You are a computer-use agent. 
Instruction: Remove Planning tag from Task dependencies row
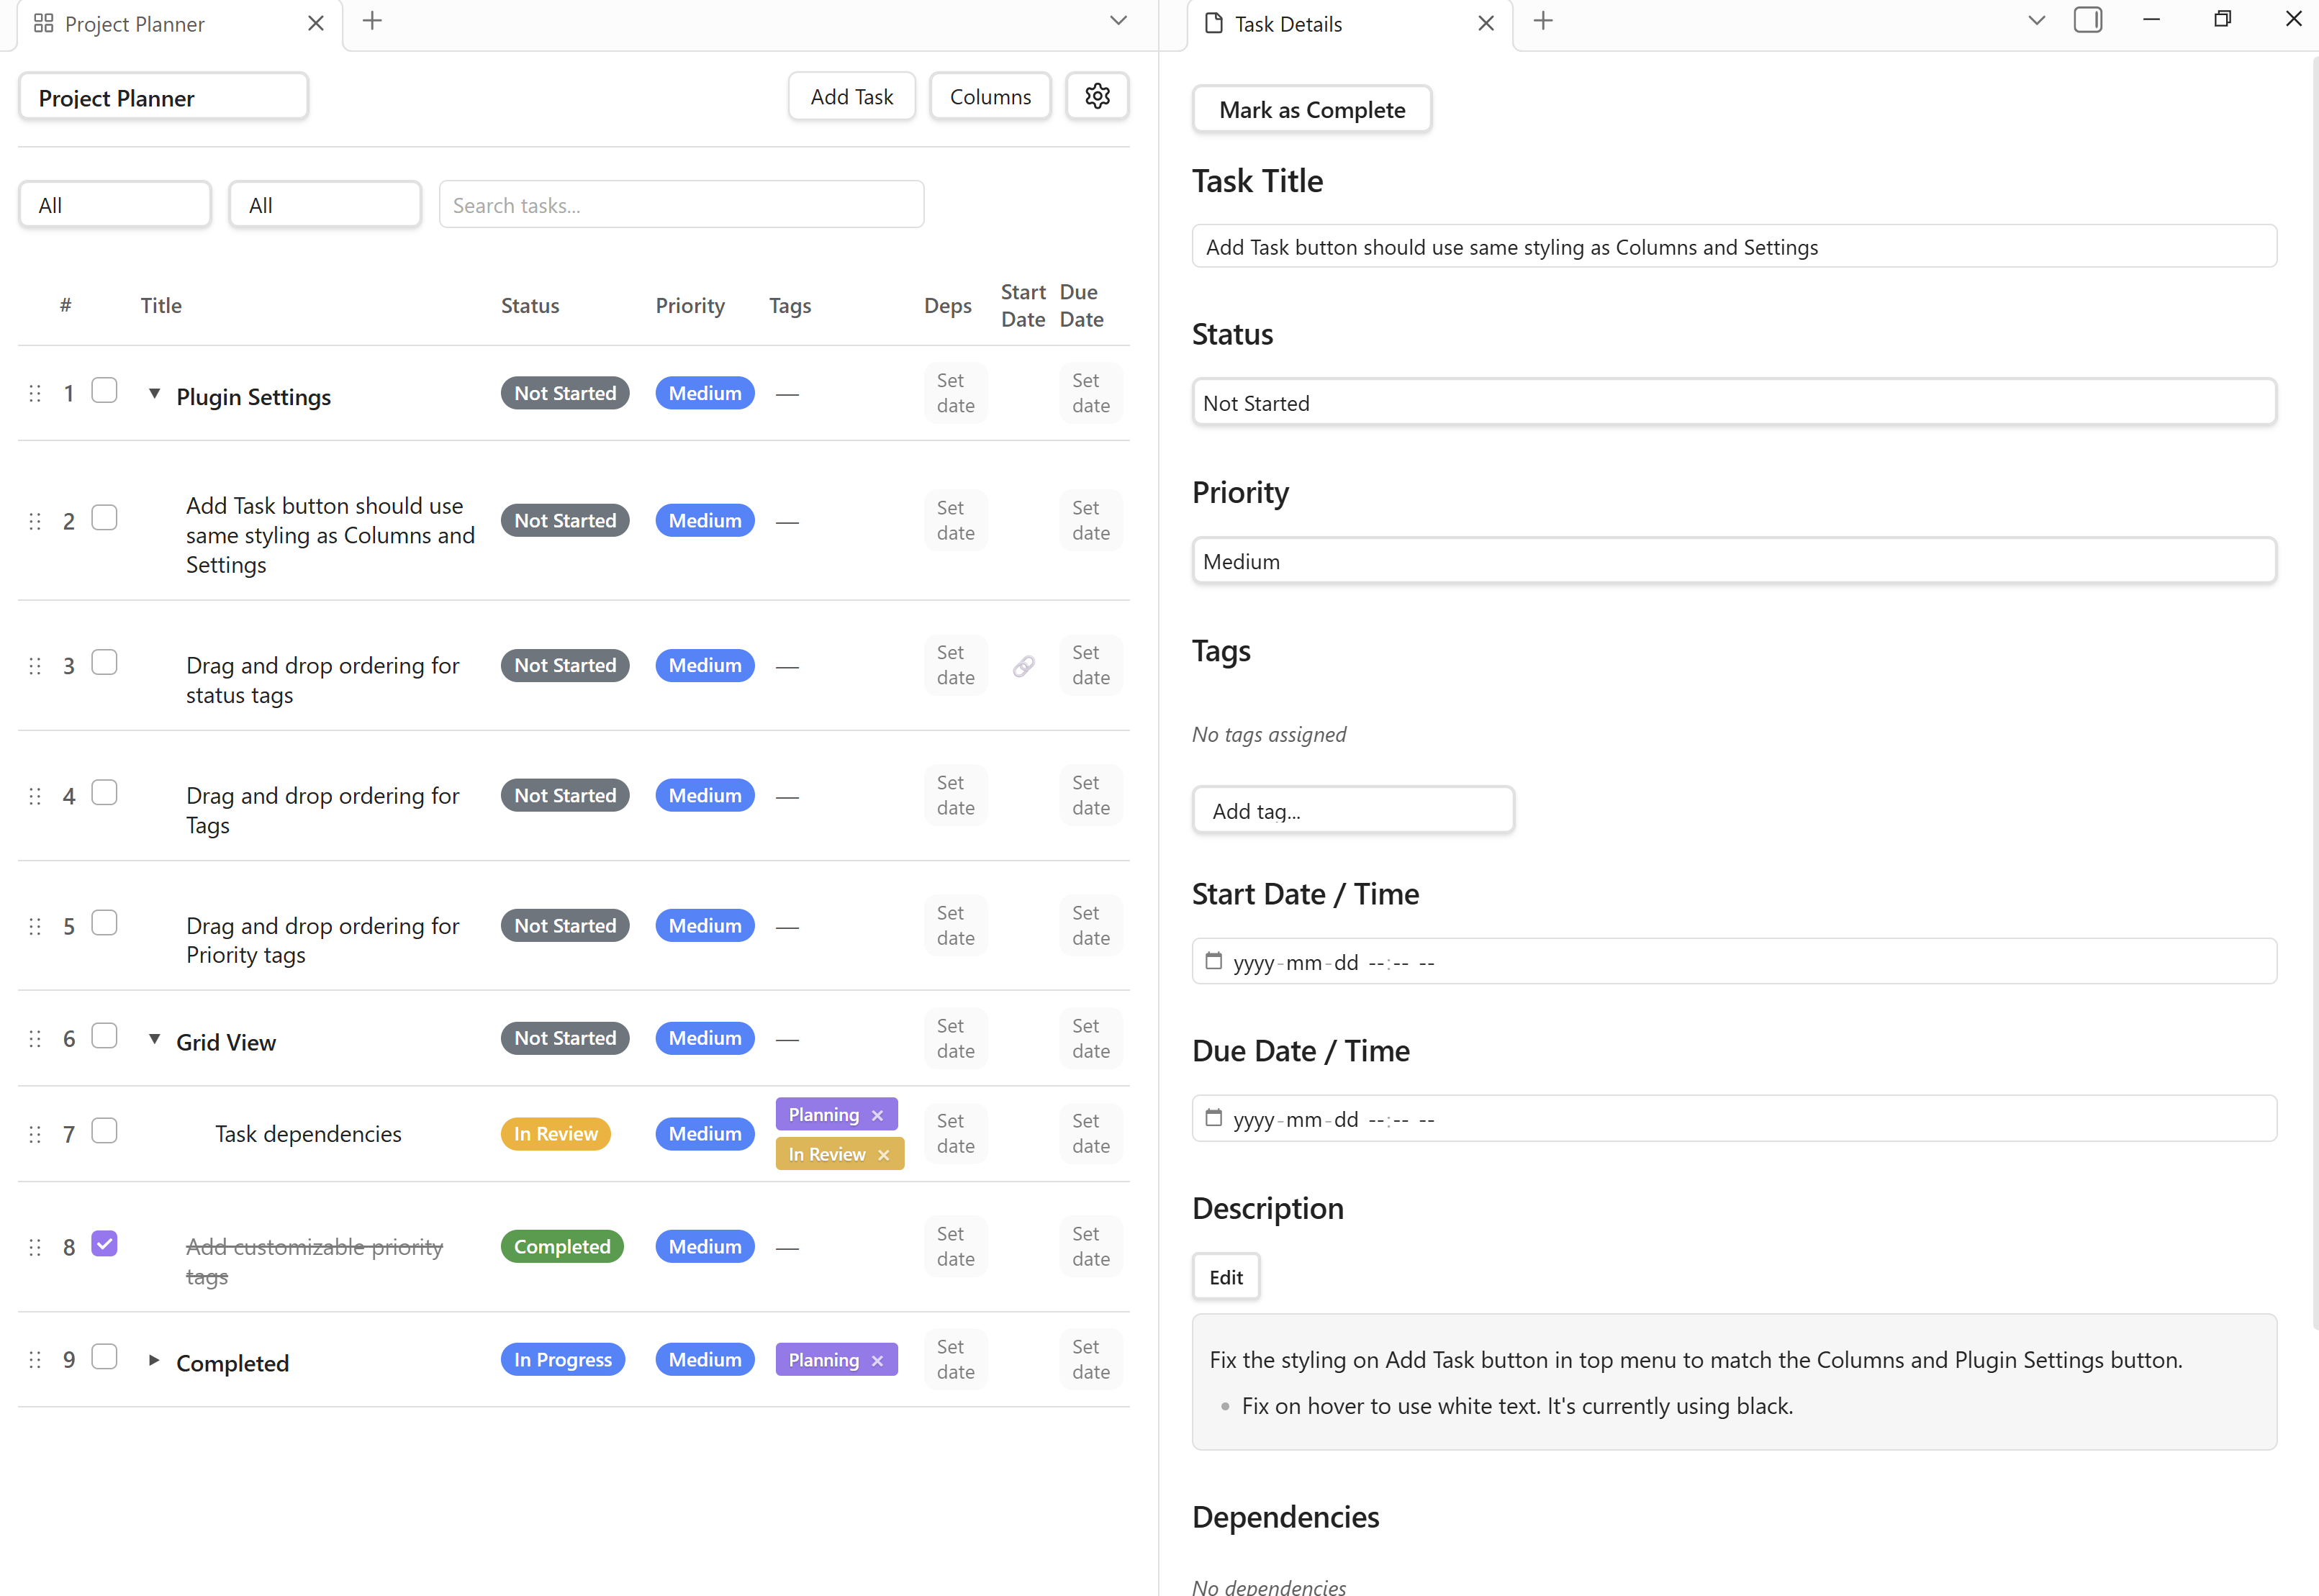click(877, 1115)
